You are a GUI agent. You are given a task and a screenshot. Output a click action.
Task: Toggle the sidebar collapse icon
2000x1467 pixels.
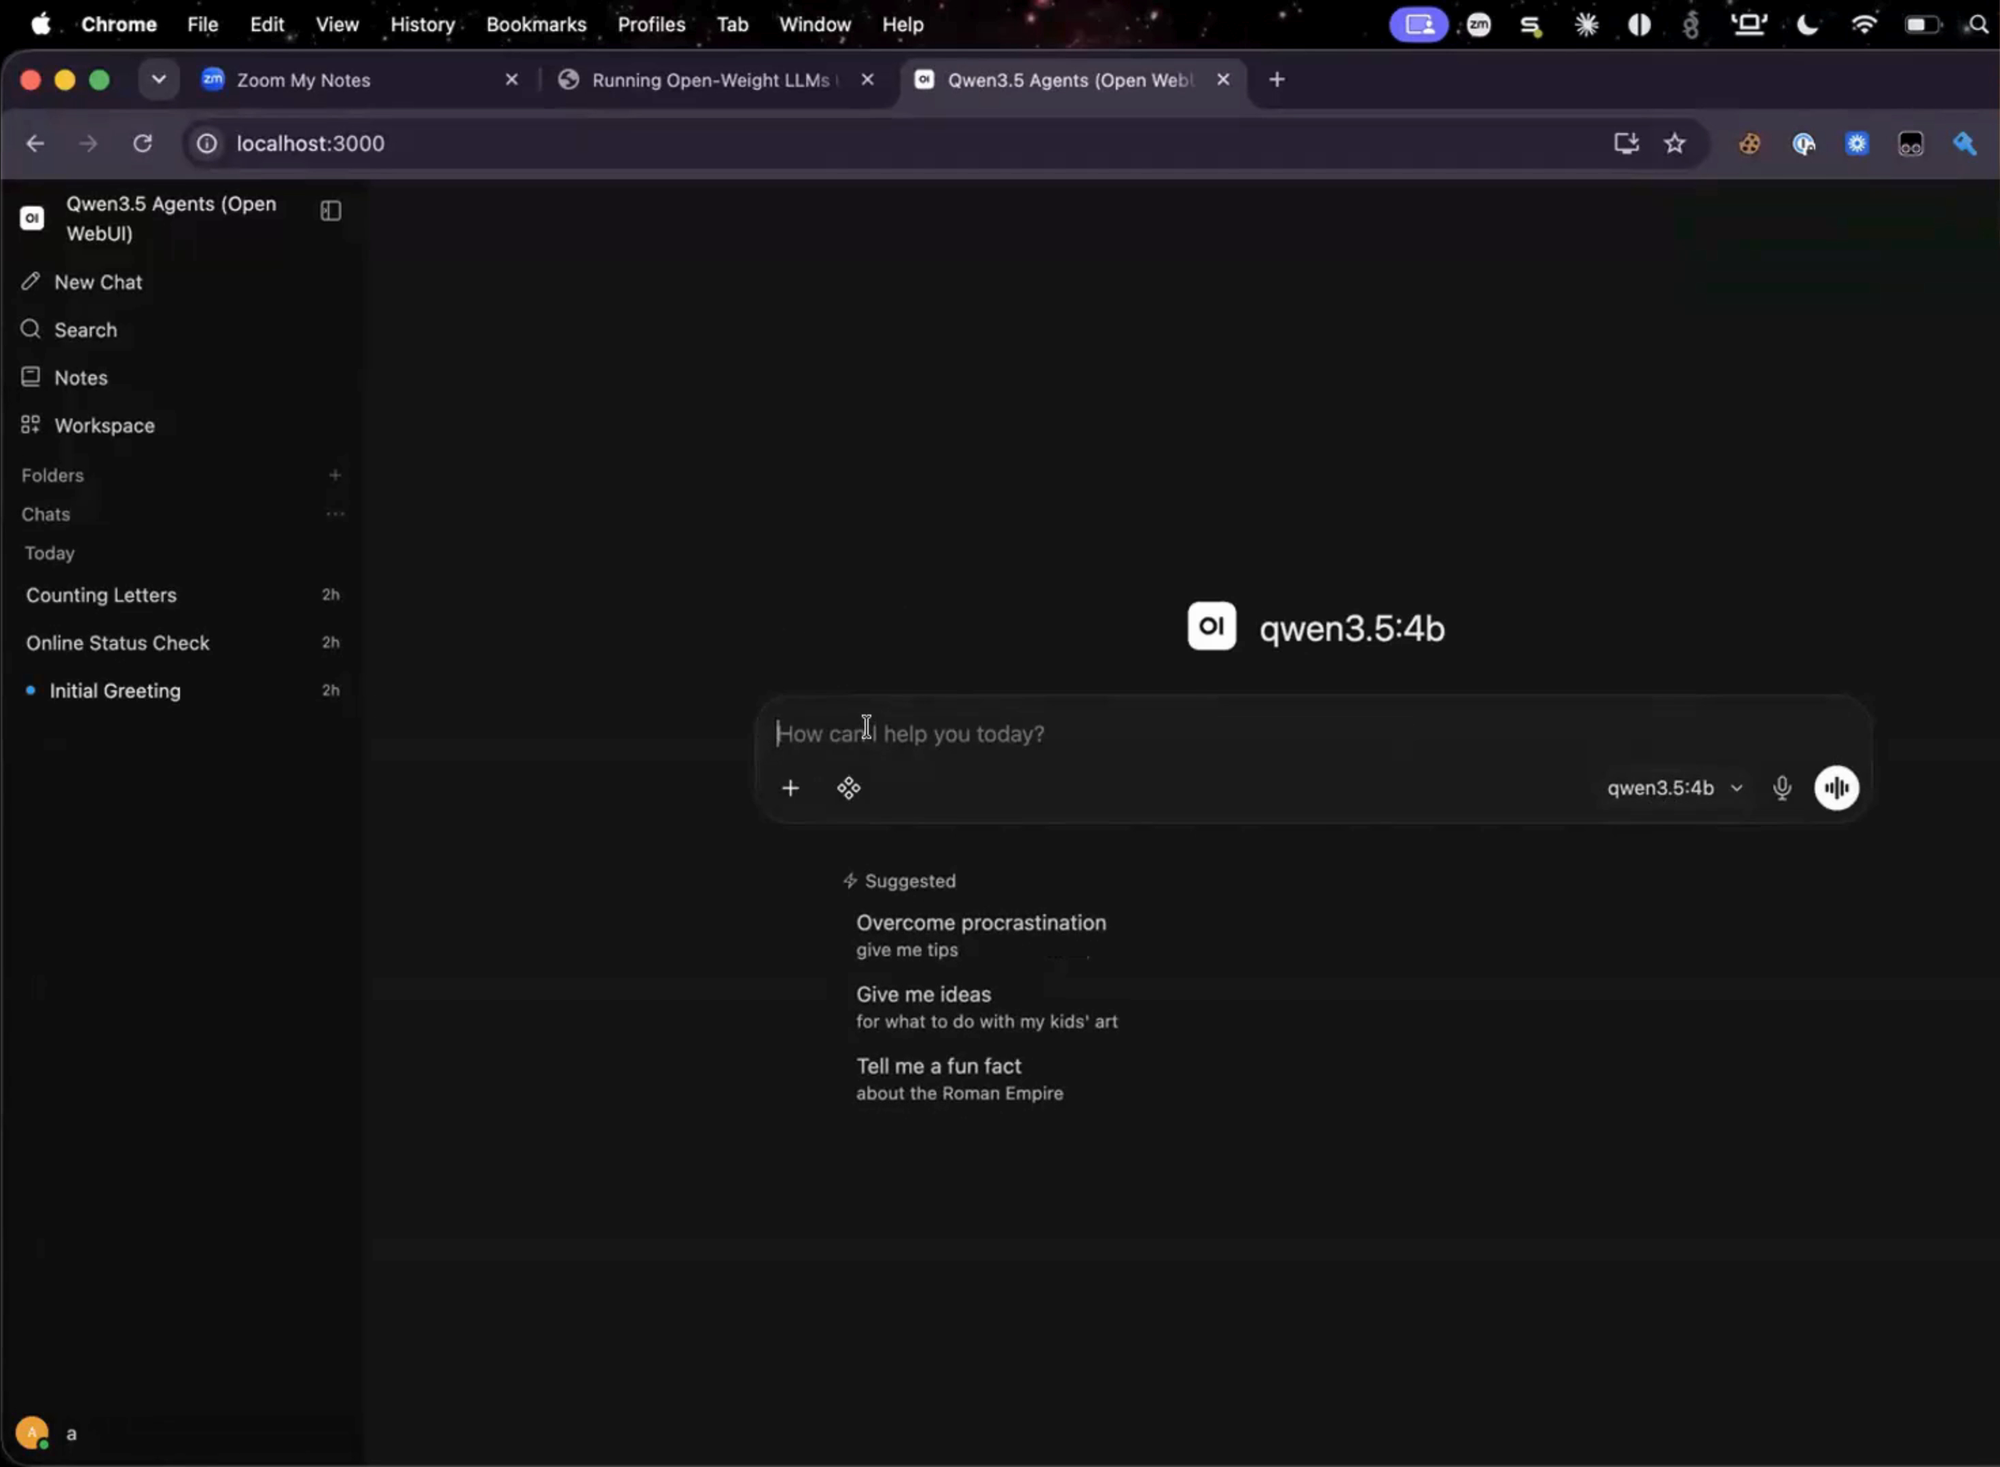point(330,211)
